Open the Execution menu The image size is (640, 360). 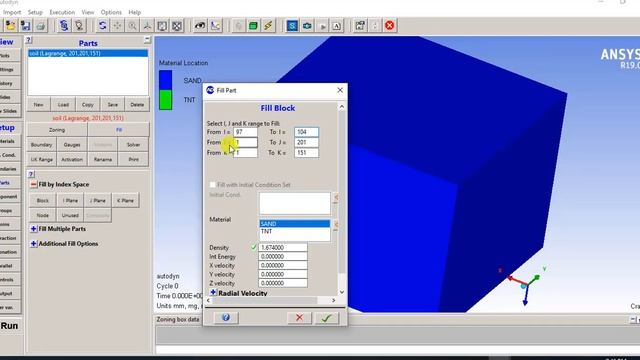pos(62,12)
